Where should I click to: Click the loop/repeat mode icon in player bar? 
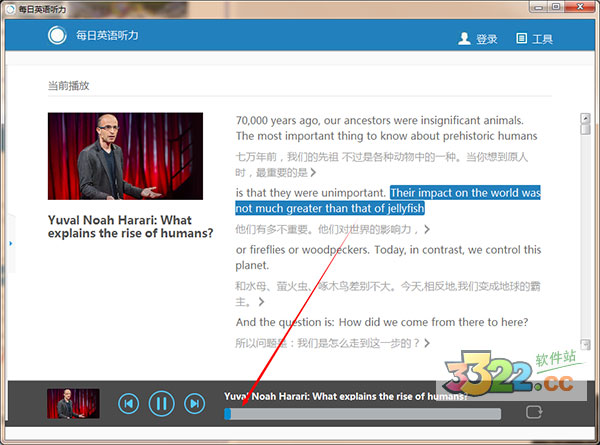coord(534,412)
